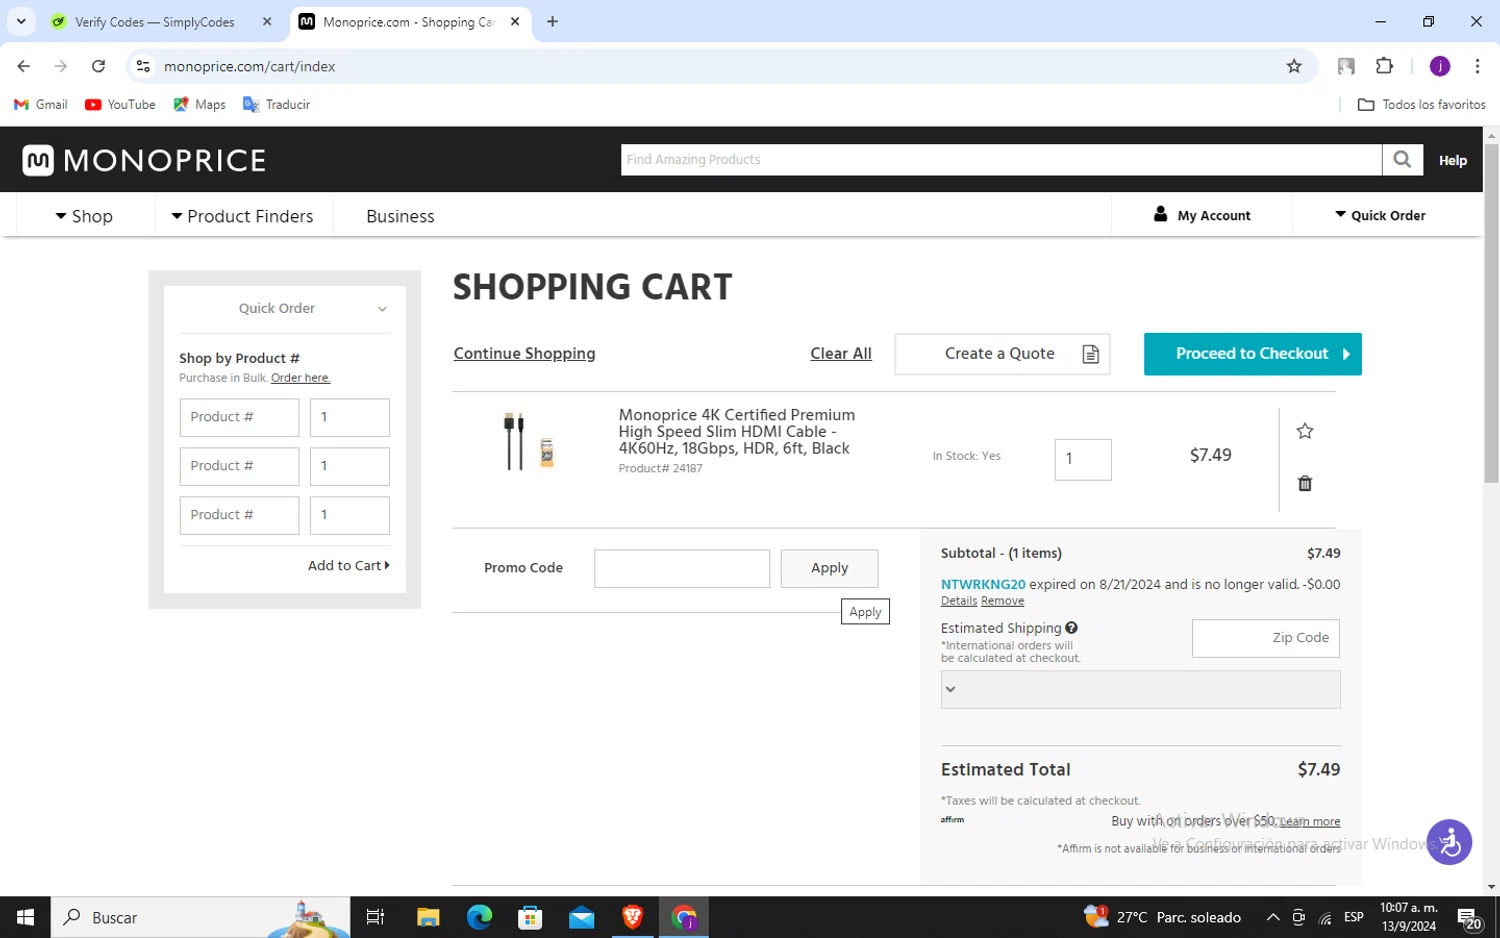View Details of the expired promo
This screenshot has height=938, width=1500.
tap(958, 601)
